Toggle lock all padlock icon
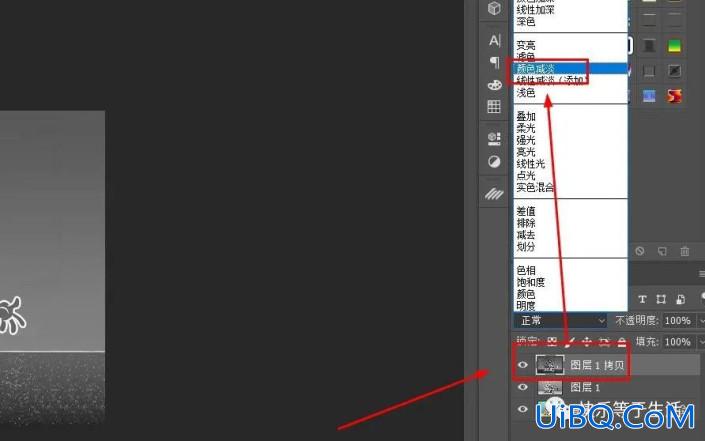Image resolution: width=705 pixels, height=441 pixels. 621,342
